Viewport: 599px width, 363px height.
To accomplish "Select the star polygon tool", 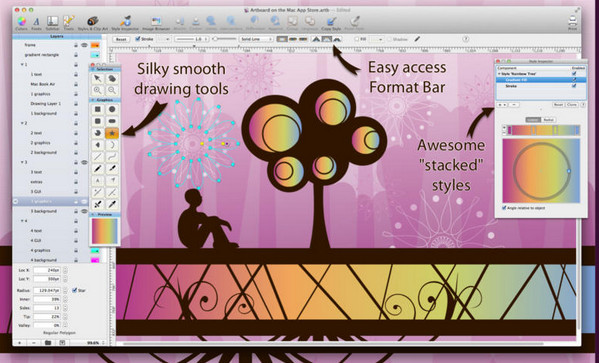I will pos(112,133).
